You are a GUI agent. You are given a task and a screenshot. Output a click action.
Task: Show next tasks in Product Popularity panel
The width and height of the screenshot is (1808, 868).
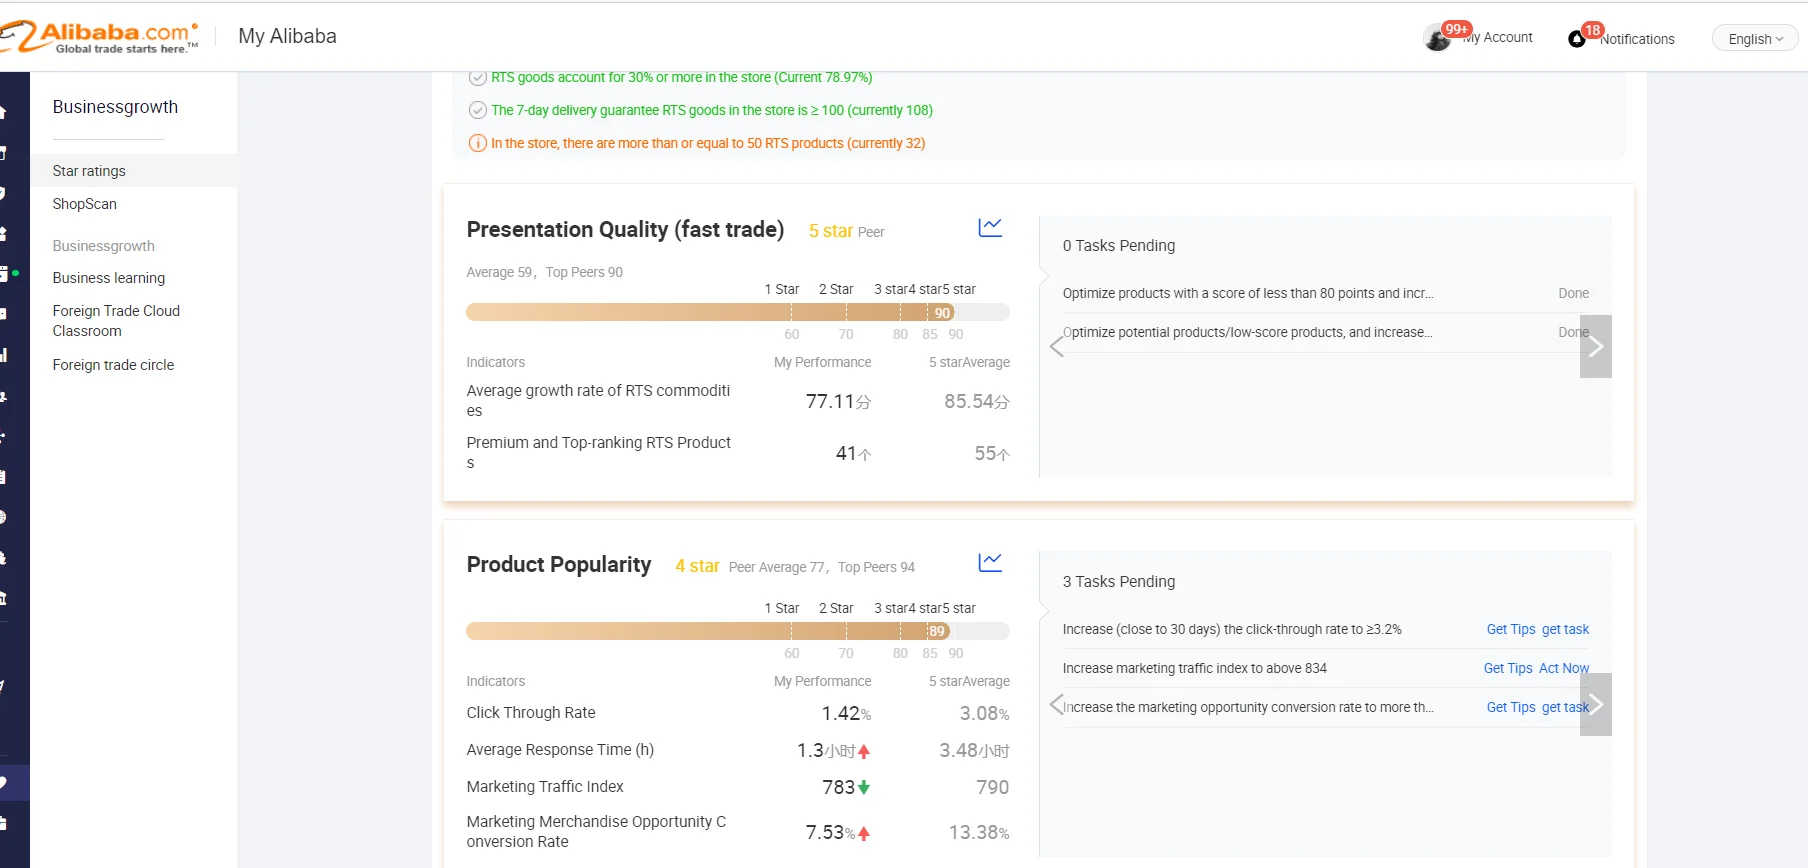[x=1596, y=705]
